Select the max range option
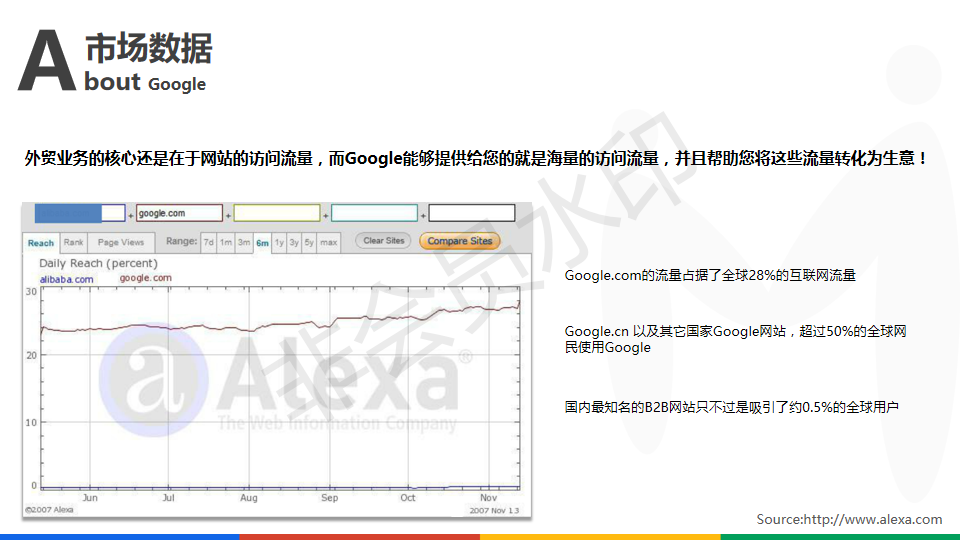Viewport: 960px width, 540px height. pyautogui.click(x=328, y=242)
